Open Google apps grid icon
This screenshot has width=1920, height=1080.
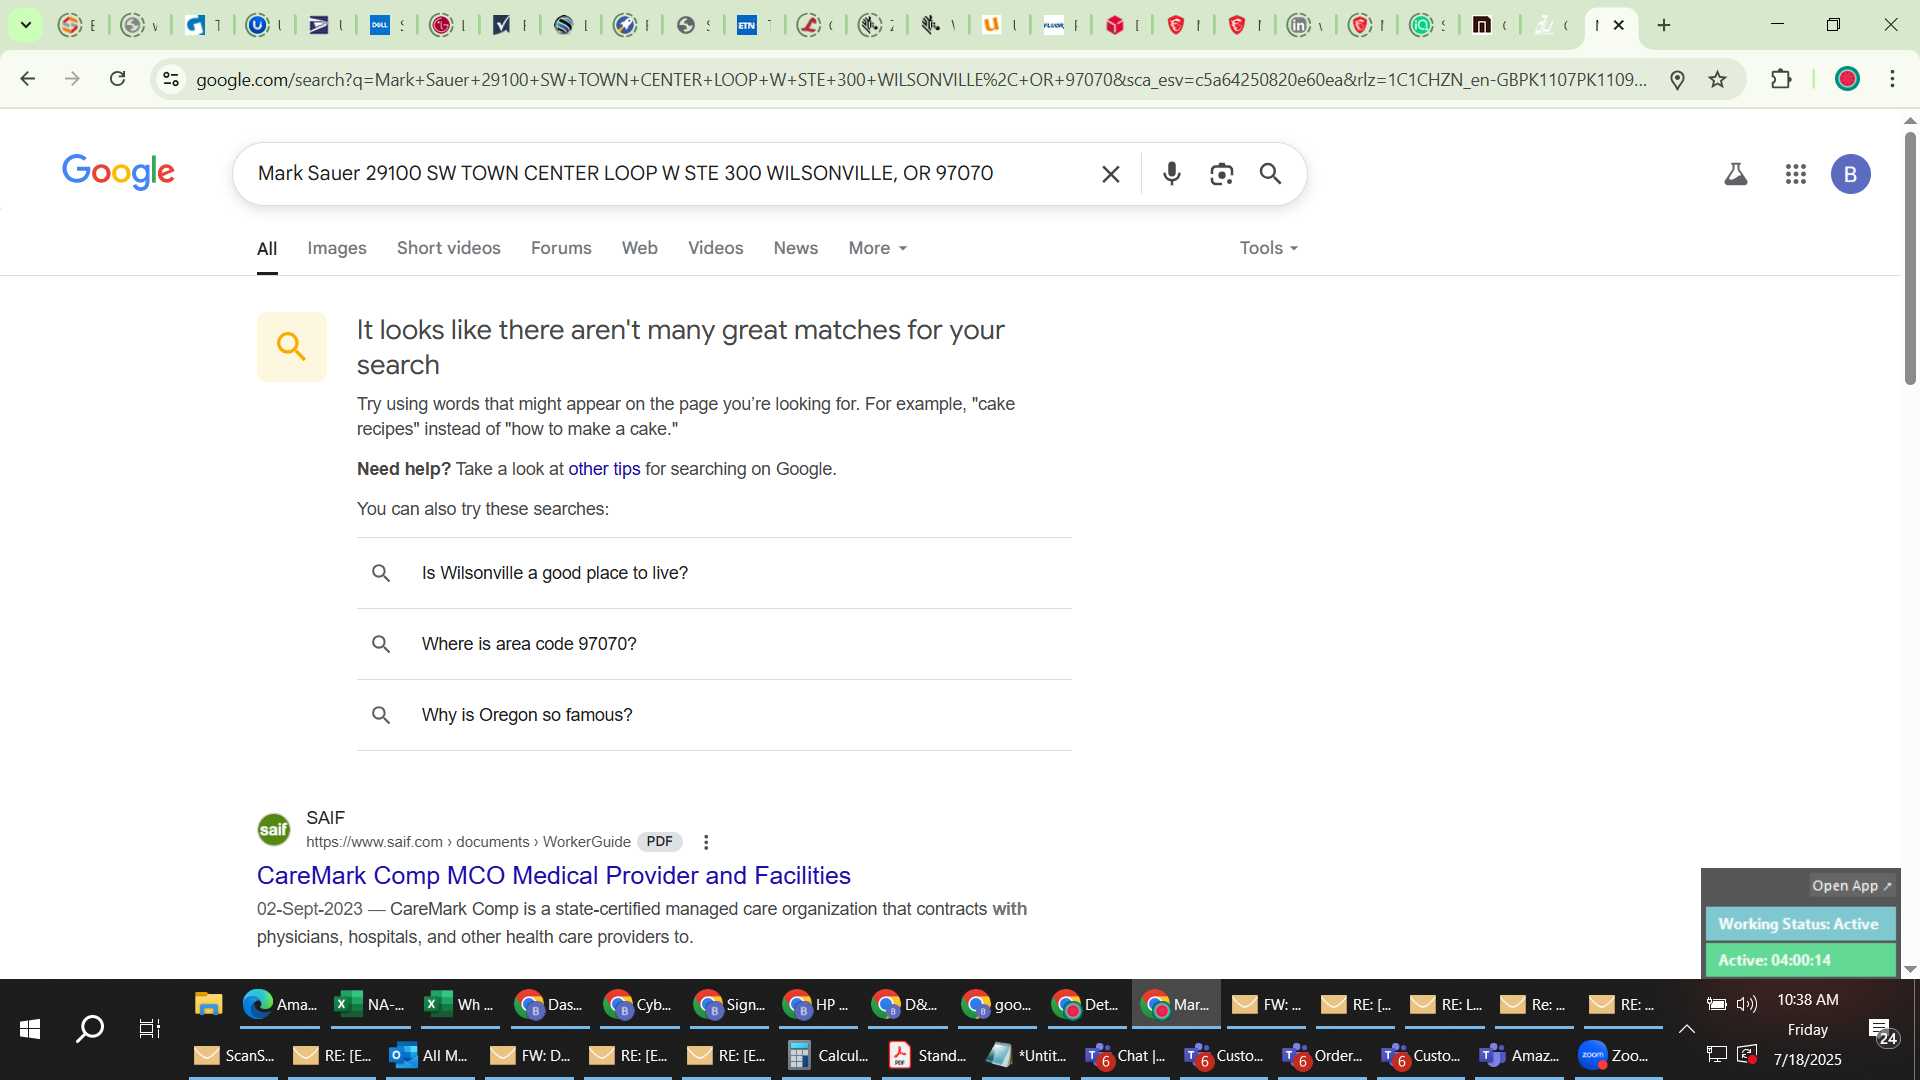[1796, 174]
